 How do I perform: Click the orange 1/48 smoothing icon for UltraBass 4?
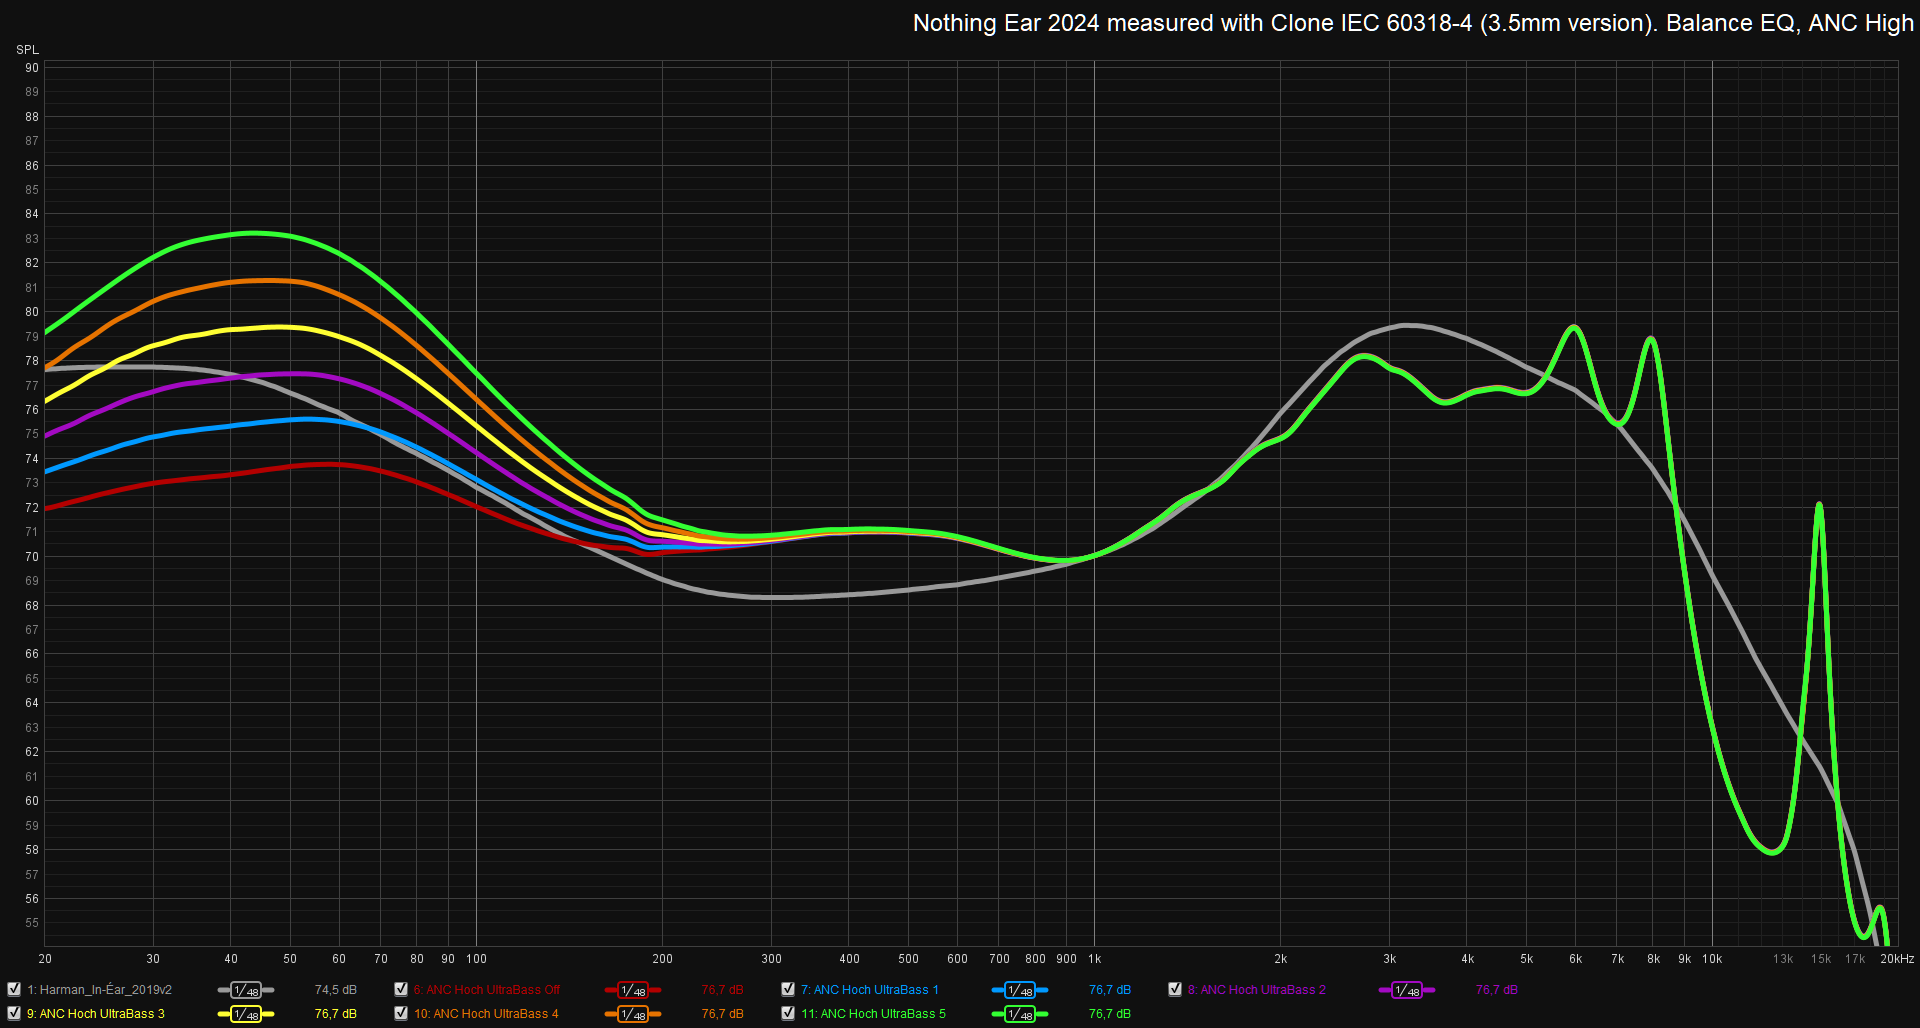pyautogui.click(x=633, y=1014)
